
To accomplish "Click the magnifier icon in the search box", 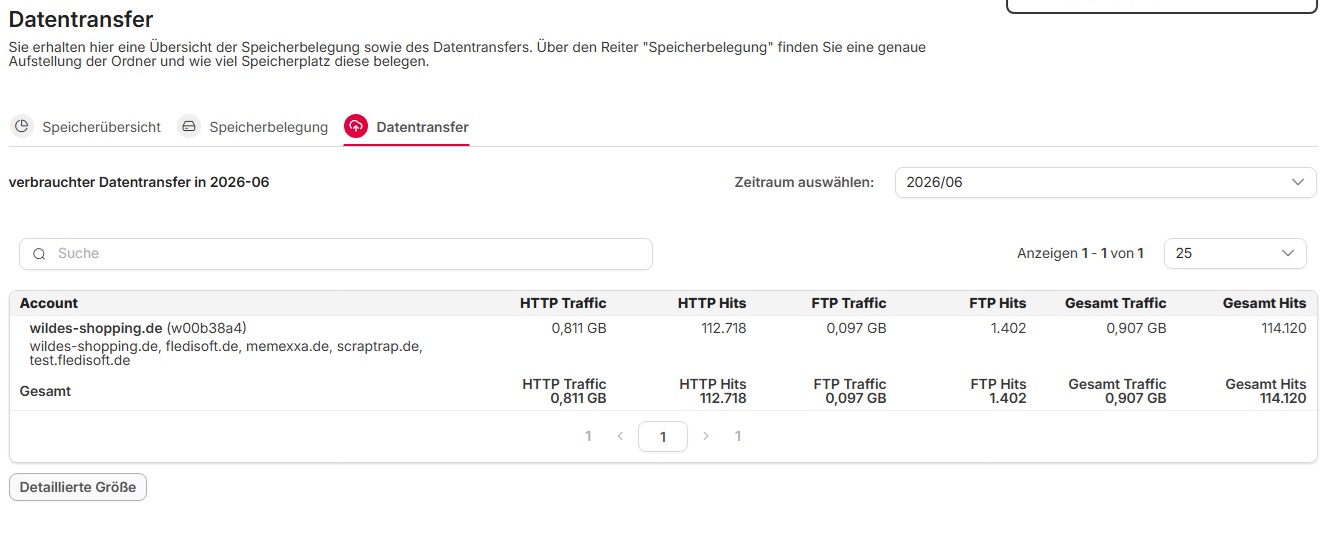I will point(40,254).
